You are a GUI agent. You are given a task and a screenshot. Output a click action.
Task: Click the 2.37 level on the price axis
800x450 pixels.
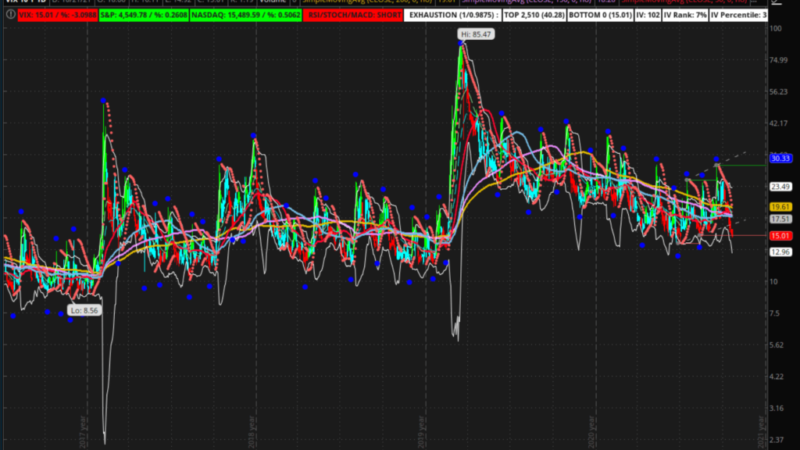tap(777, 440)
